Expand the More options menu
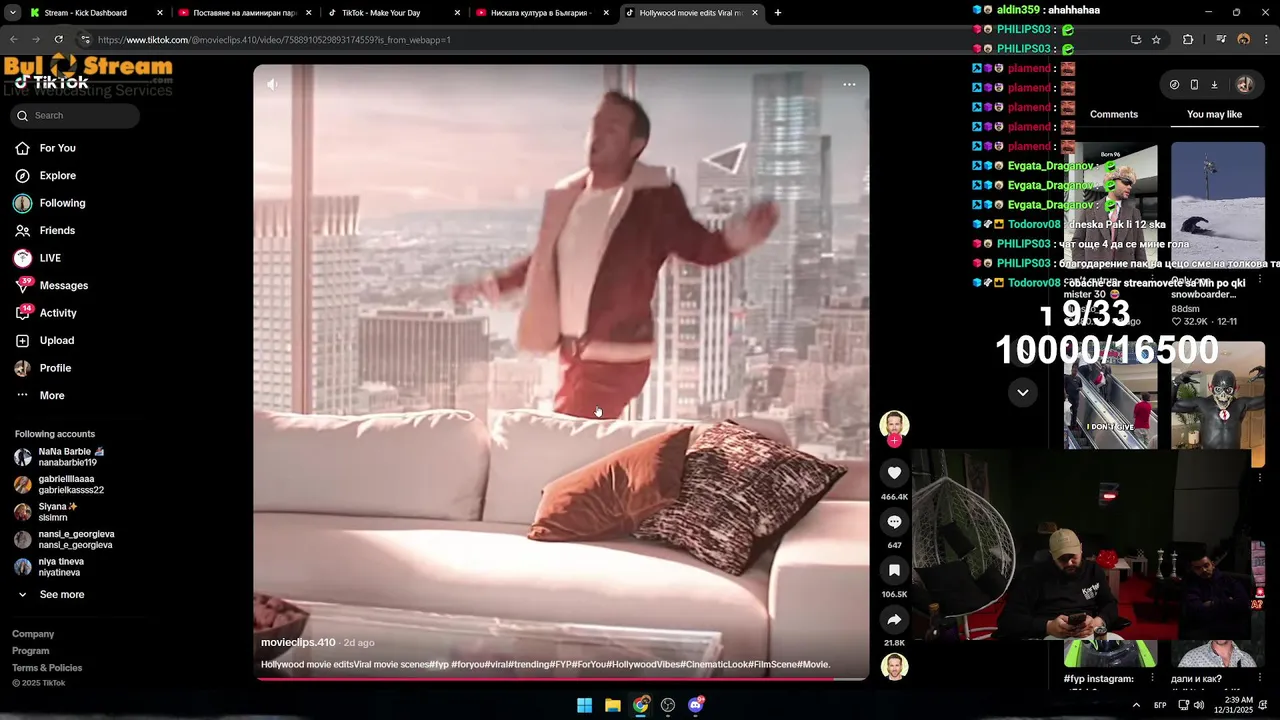Viewport: 1280px width, 720px height. point(52,396)
